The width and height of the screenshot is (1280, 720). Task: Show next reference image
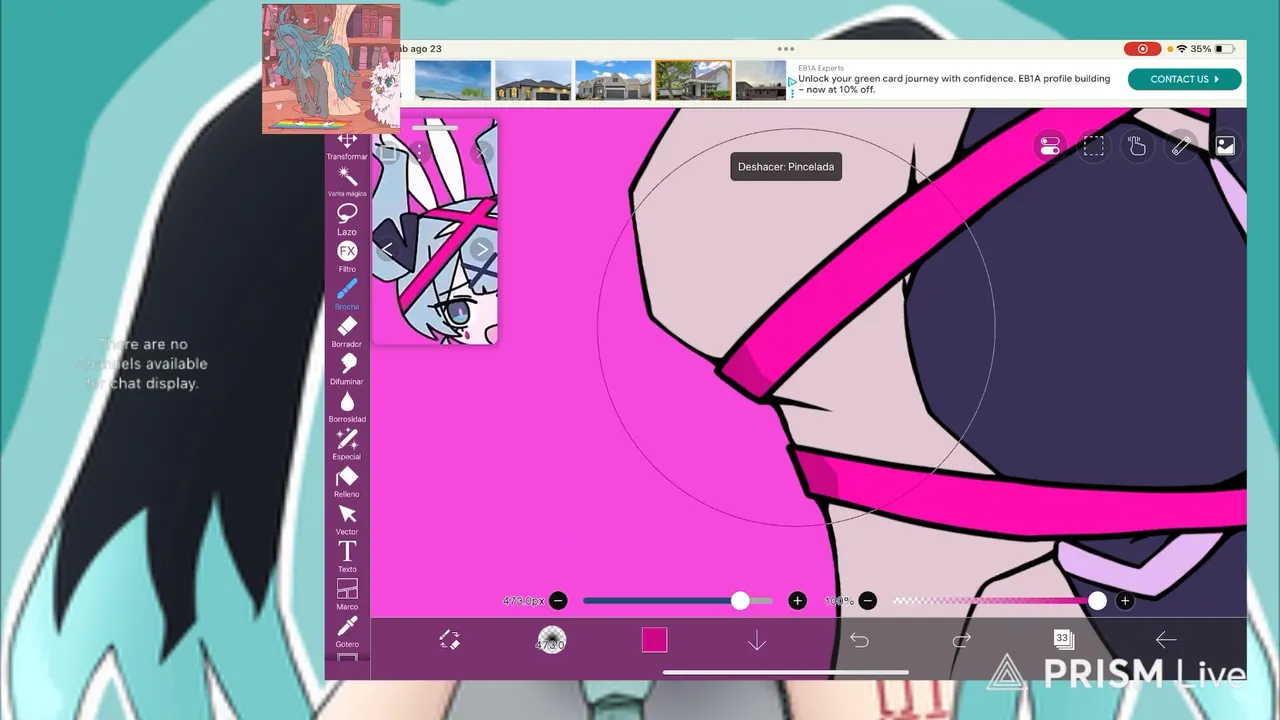tap(482, 250)
